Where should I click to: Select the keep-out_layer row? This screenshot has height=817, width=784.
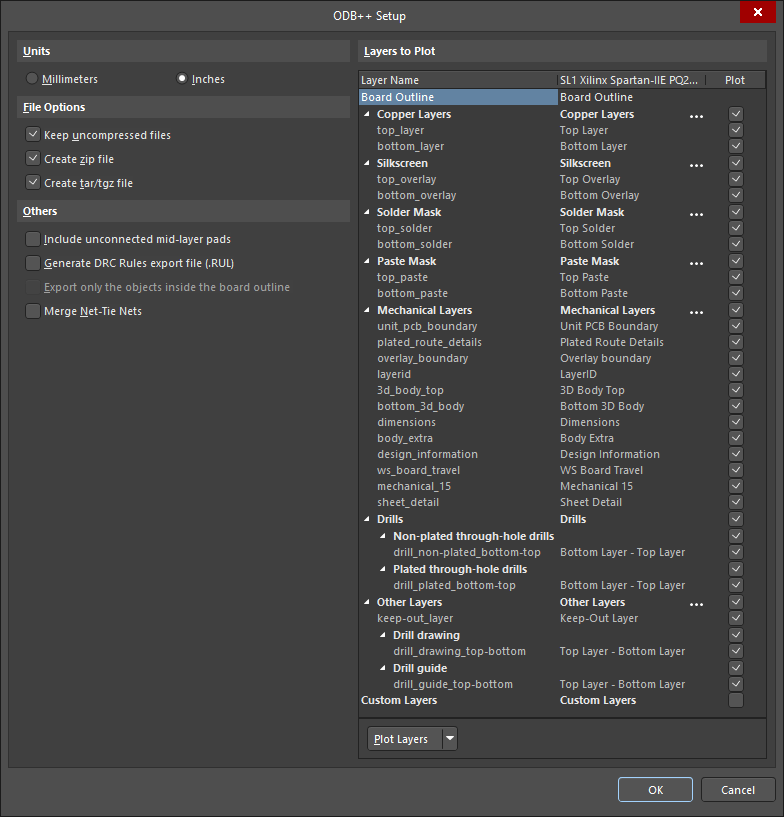(x=562, y=618)
